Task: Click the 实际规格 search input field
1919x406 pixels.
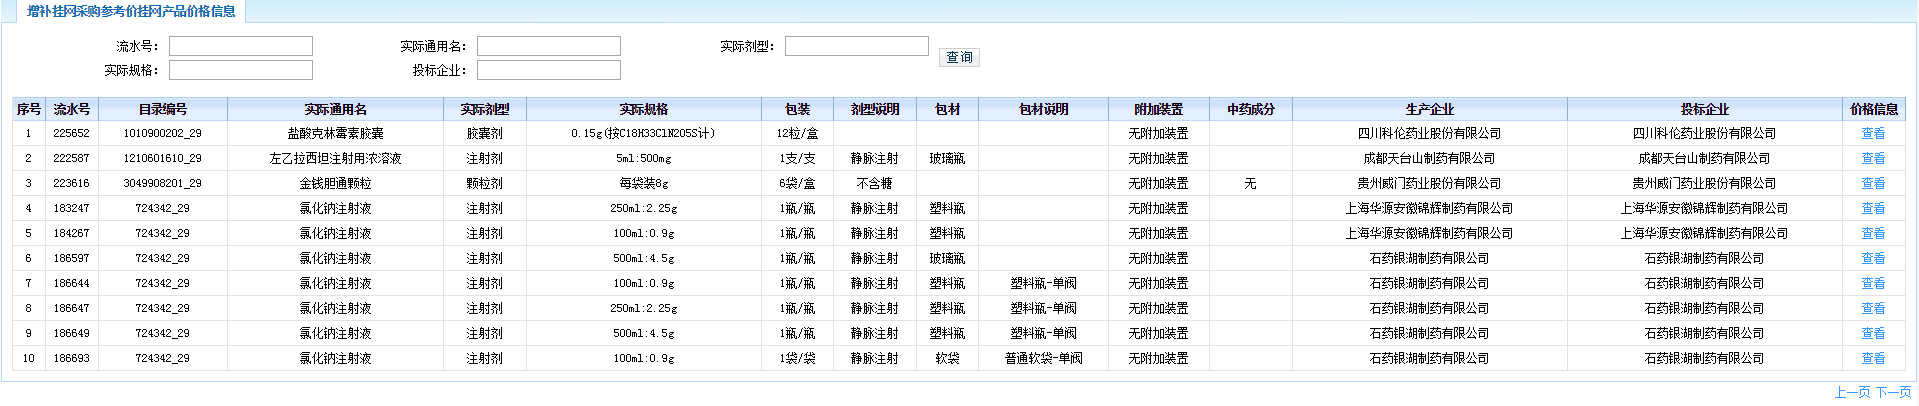Action: (240, 70)
